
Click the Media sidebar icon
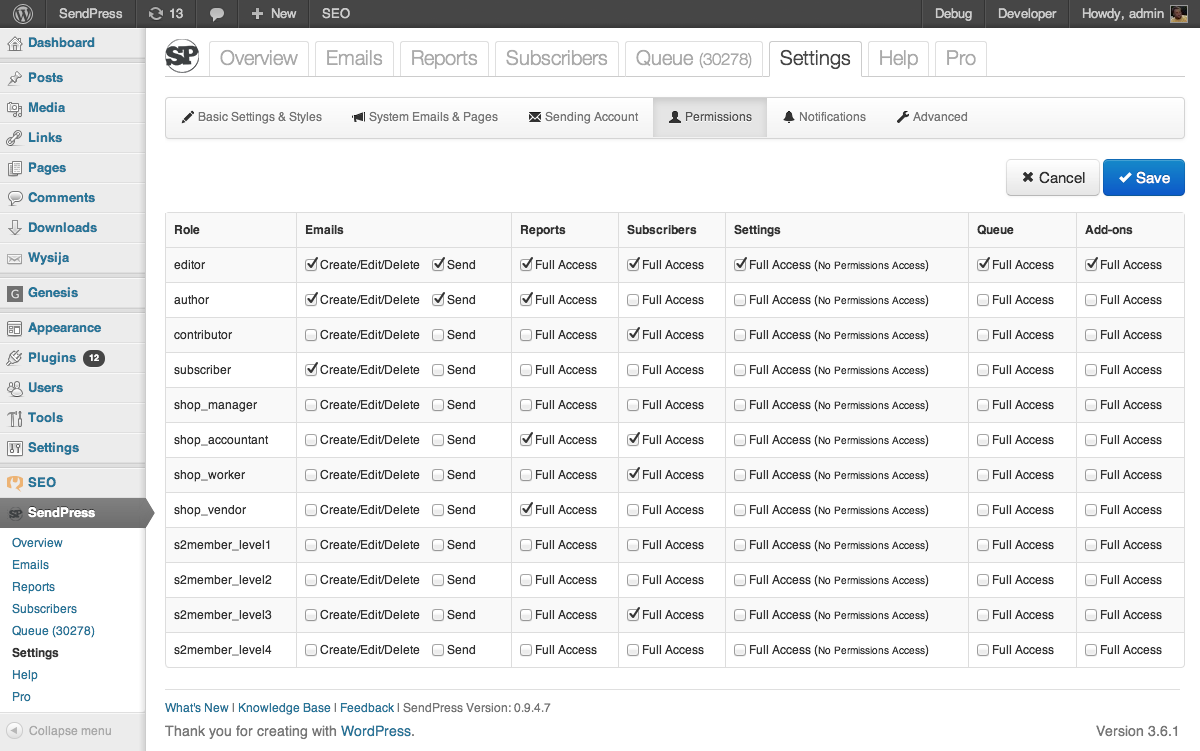tap(15, 108)
